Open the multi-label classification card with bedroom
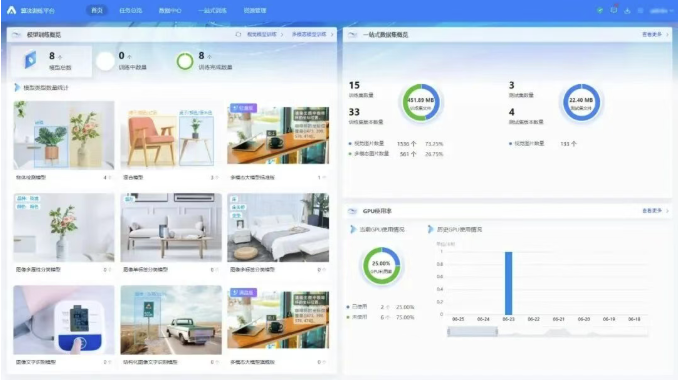This screenshot has height=380, width=679. [x=278, y=227]
